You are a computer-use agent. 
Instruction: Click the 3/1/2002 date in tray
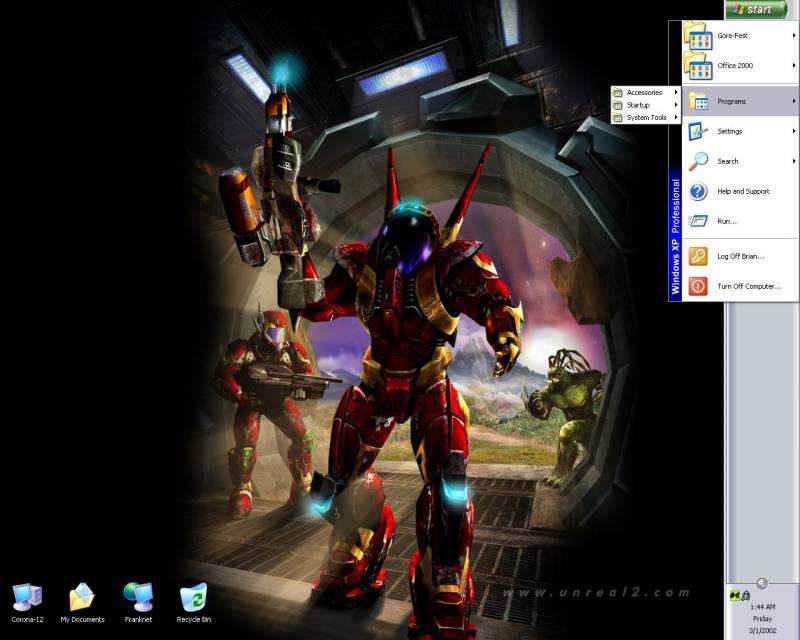pos(762,631)
